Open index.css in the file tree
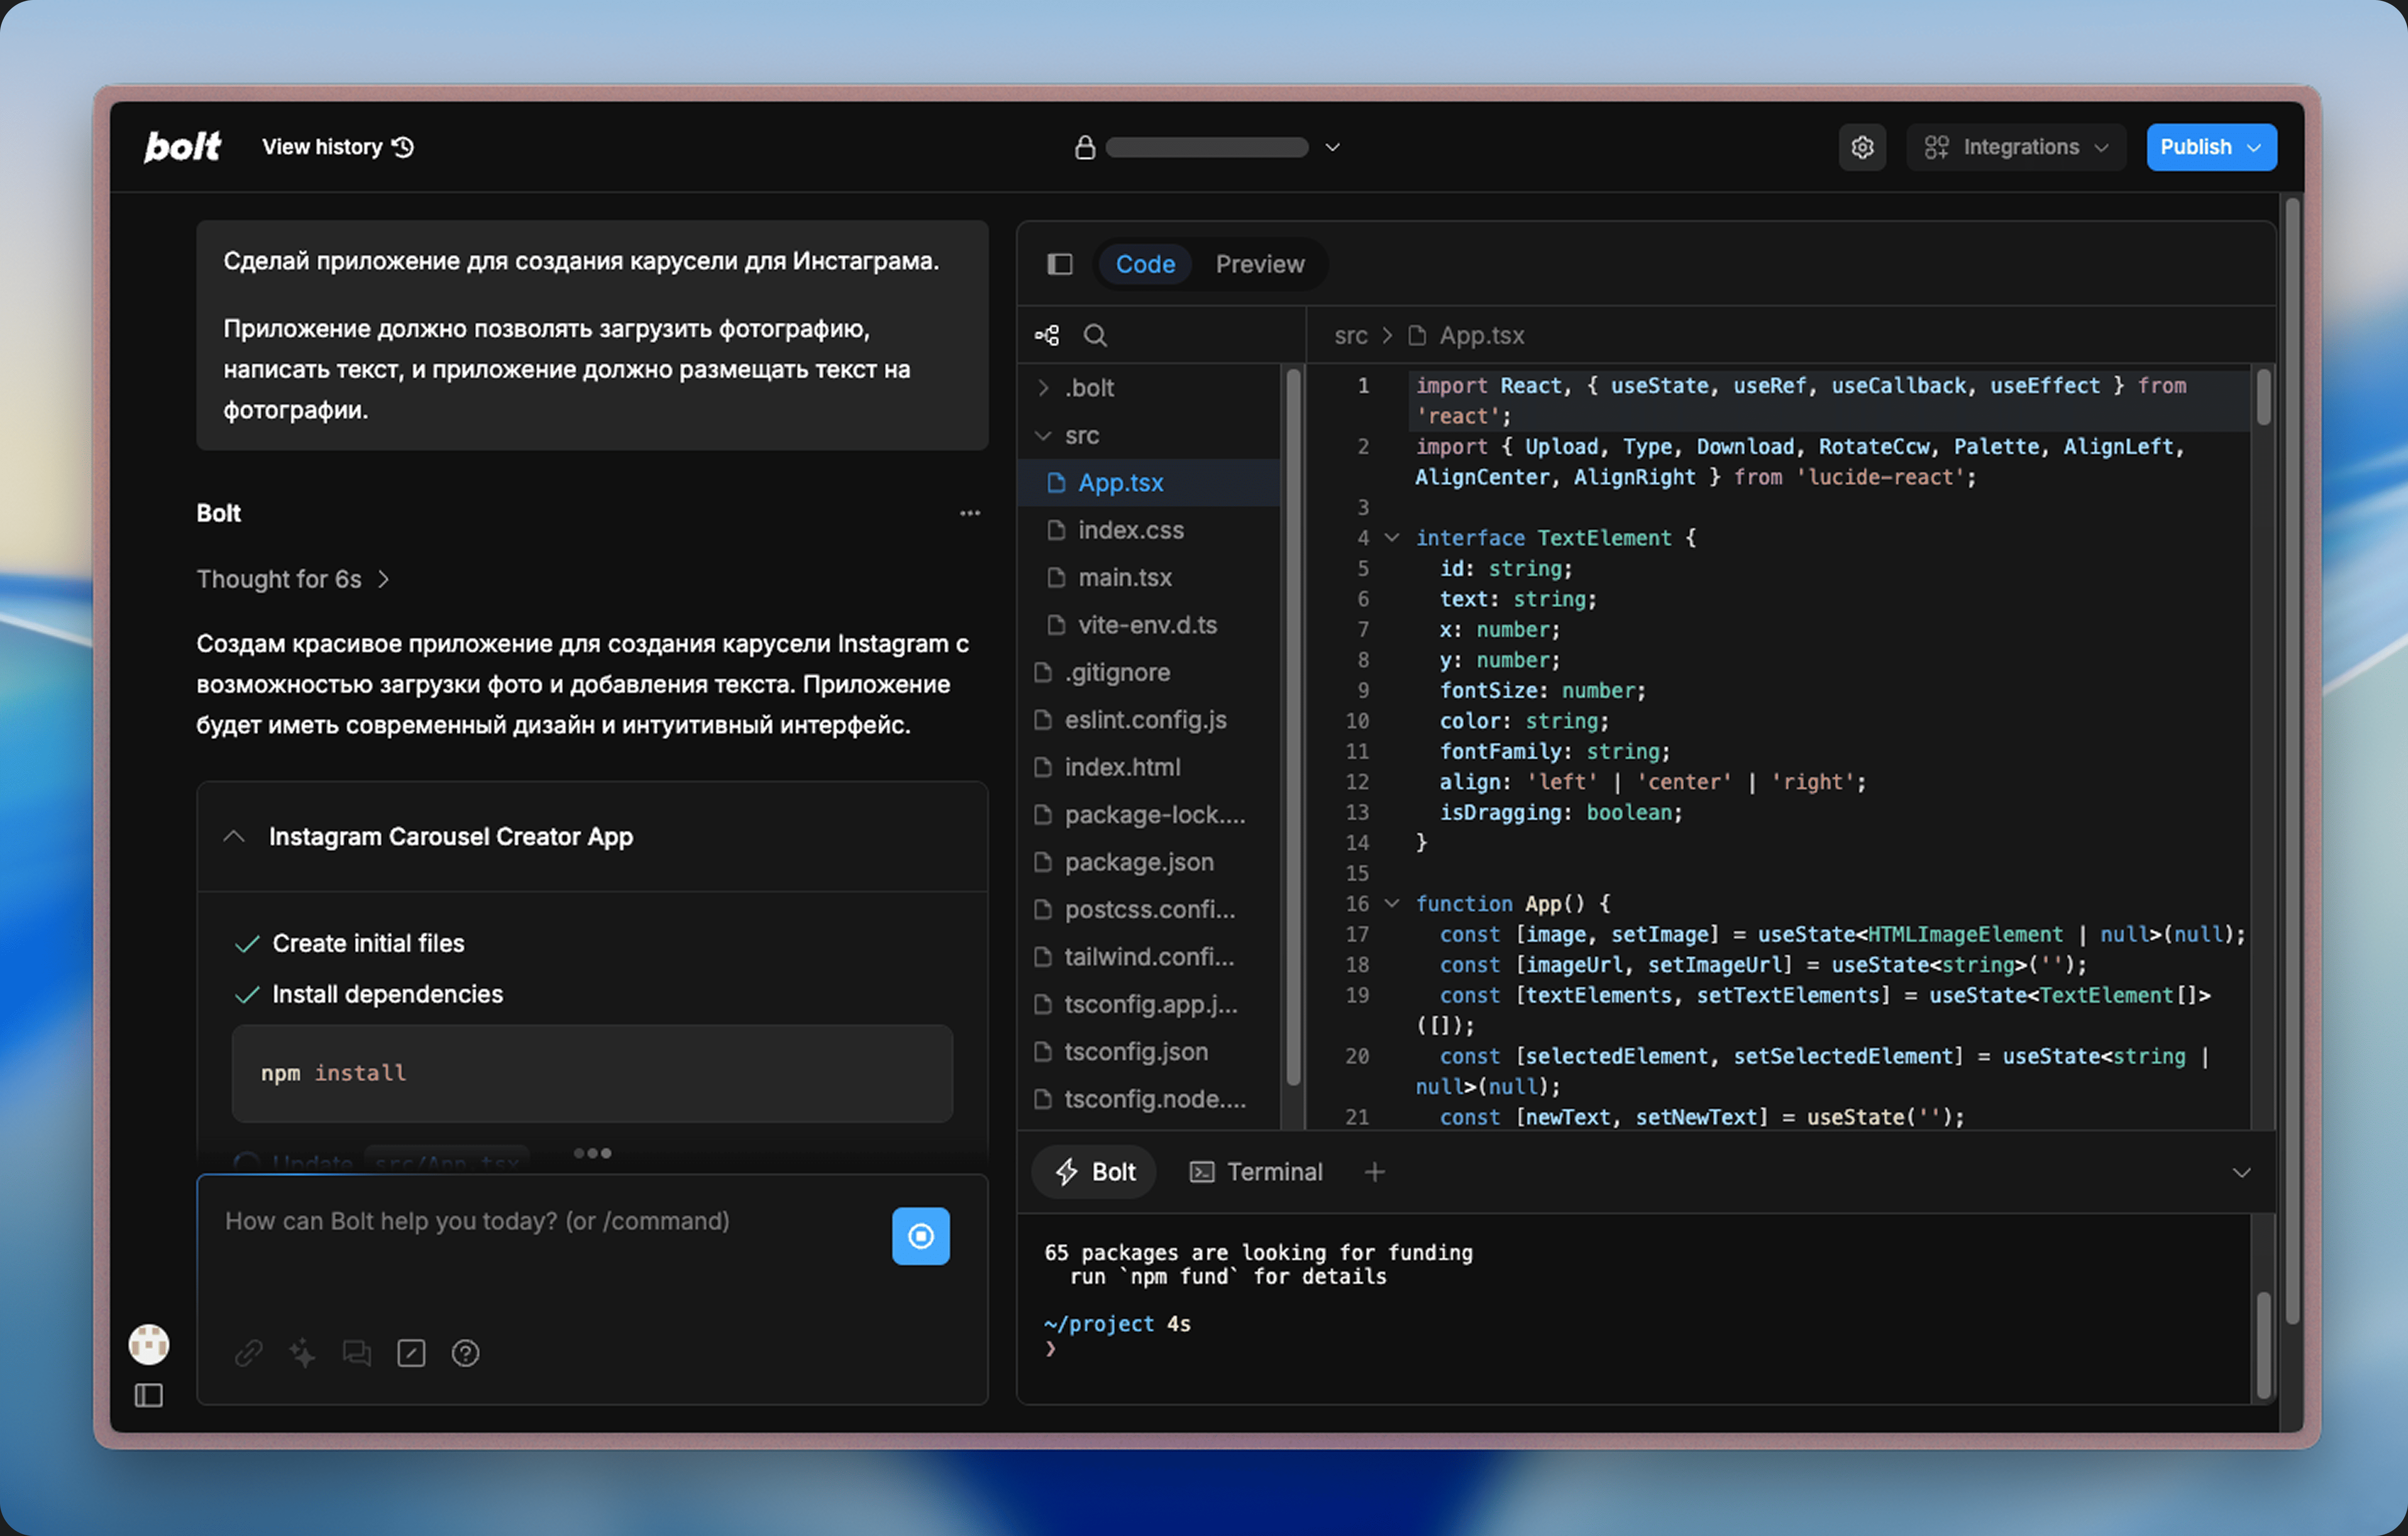This screenshot has width=2408, height=1536. point(1130,530)
